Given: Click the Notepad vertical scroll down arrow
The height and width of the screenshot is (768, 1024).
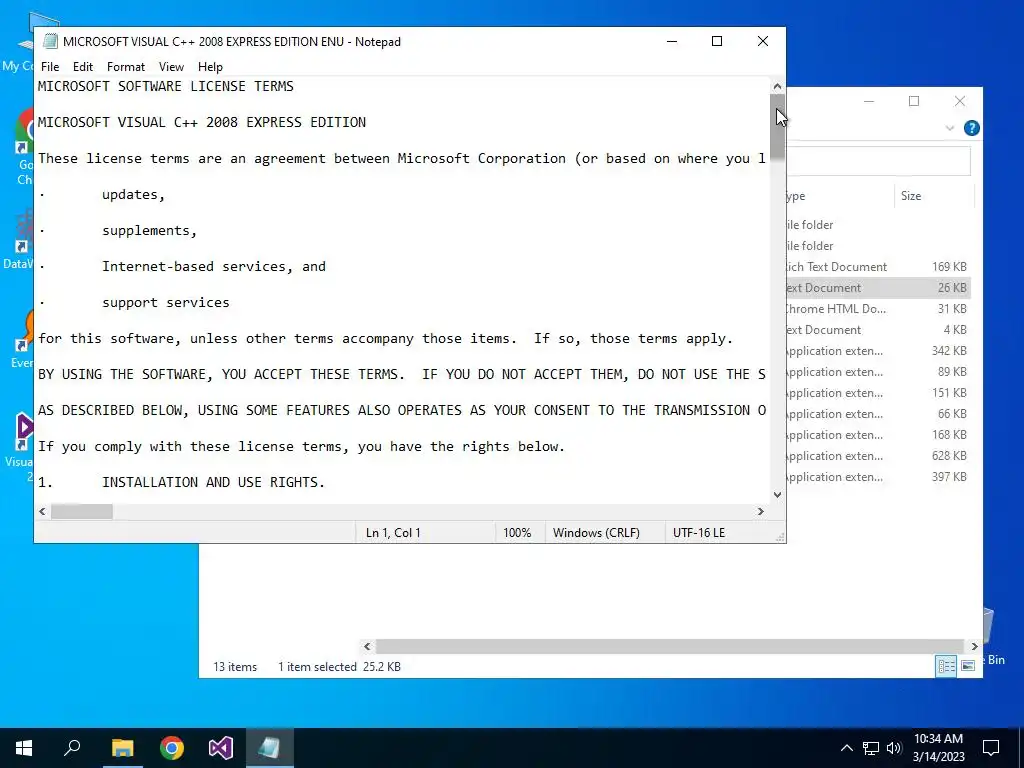Looking at the screenshot, I should [x=777, y=495].
